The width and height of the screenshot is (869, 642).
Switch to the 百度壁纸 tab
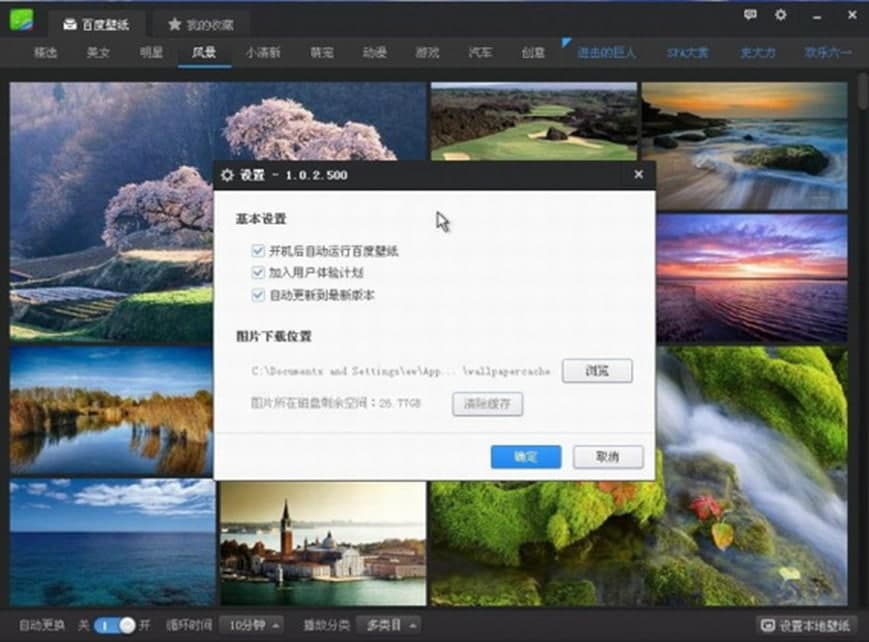coord(96,23)
